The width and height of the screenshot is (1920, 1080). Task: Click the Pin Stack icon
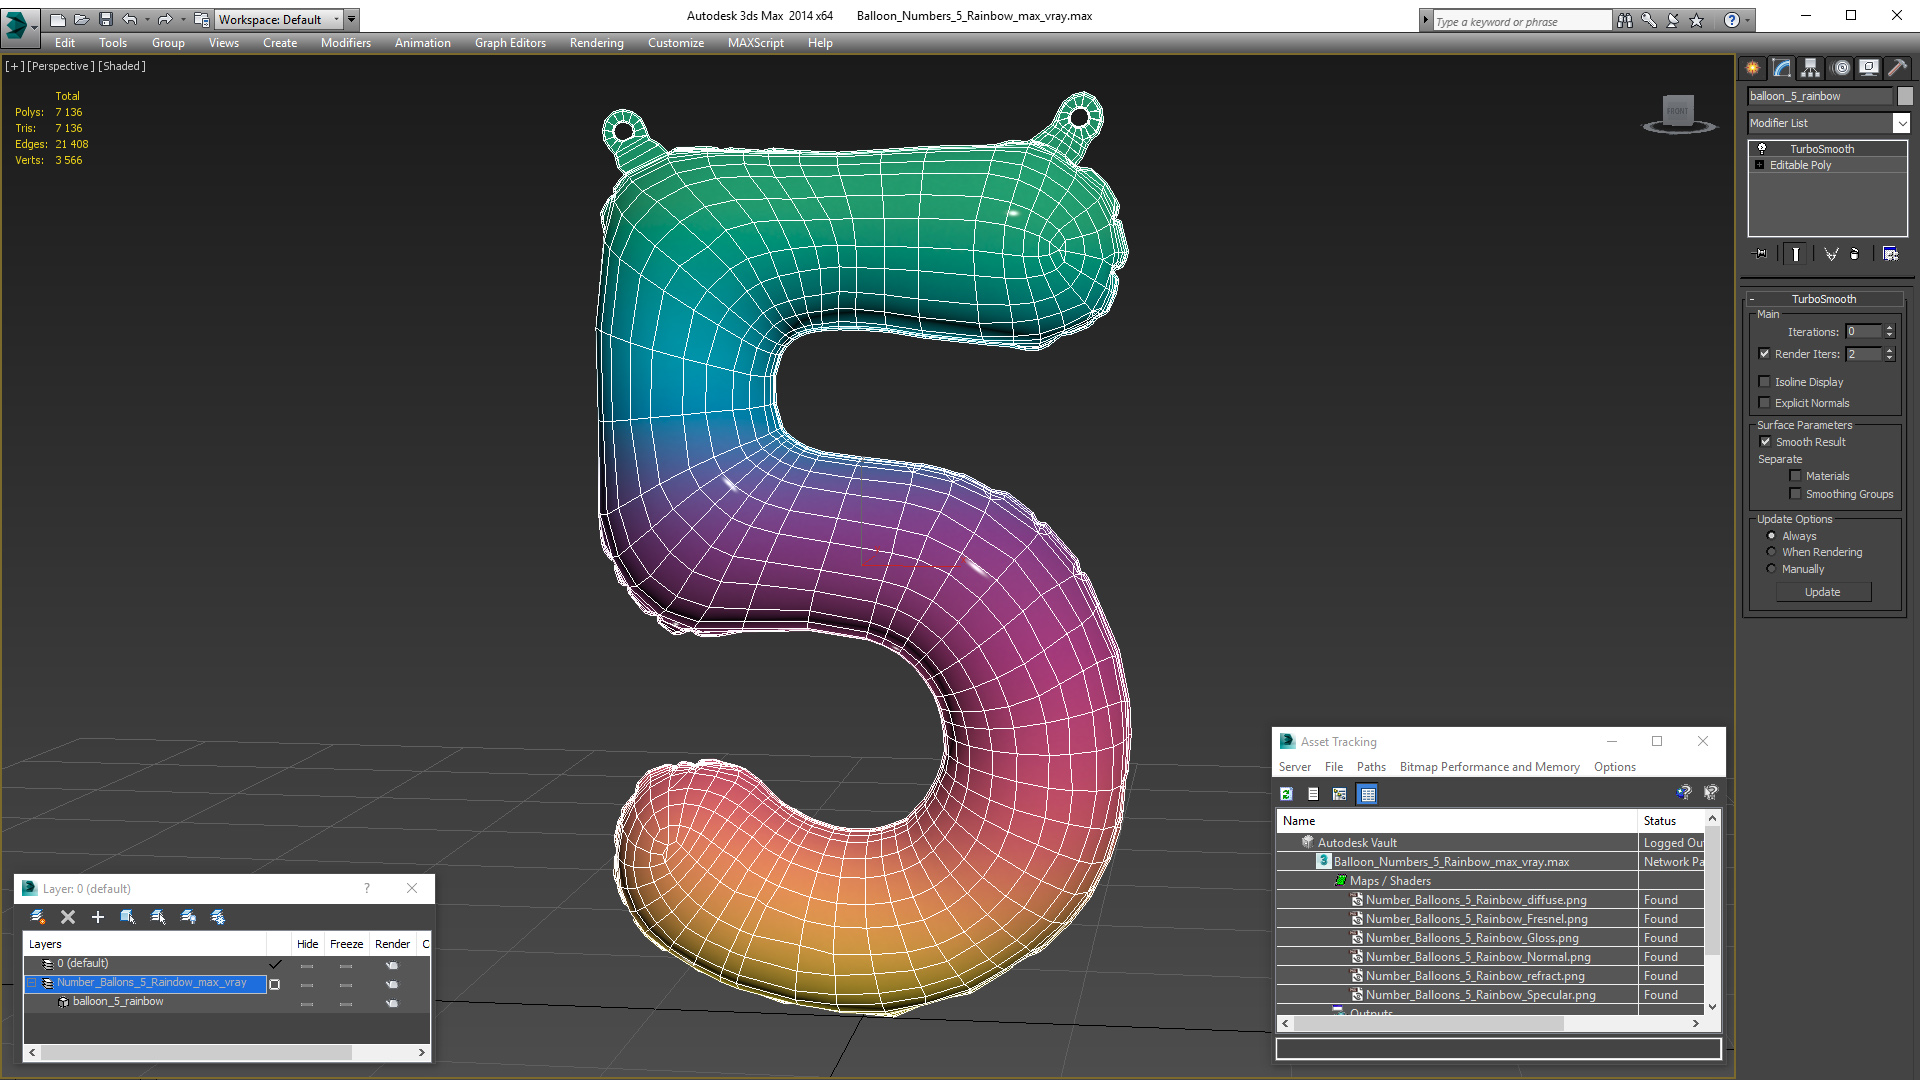(1761, 254)
